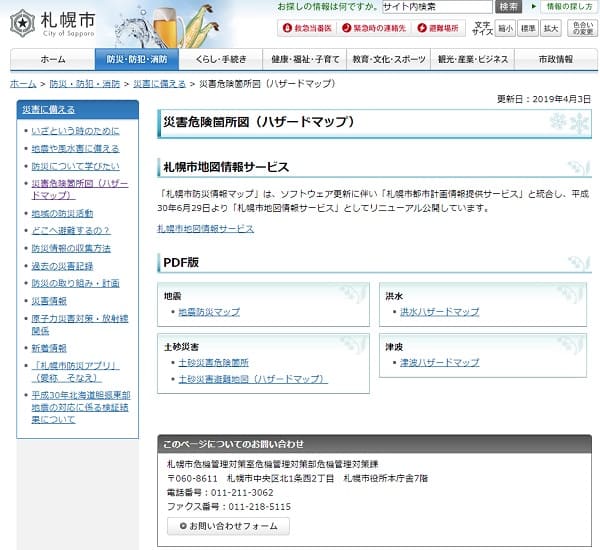Open the 洪水ハザードマップ PDF link
Screen dimensions: 600x550
click(x=439, y=312)
